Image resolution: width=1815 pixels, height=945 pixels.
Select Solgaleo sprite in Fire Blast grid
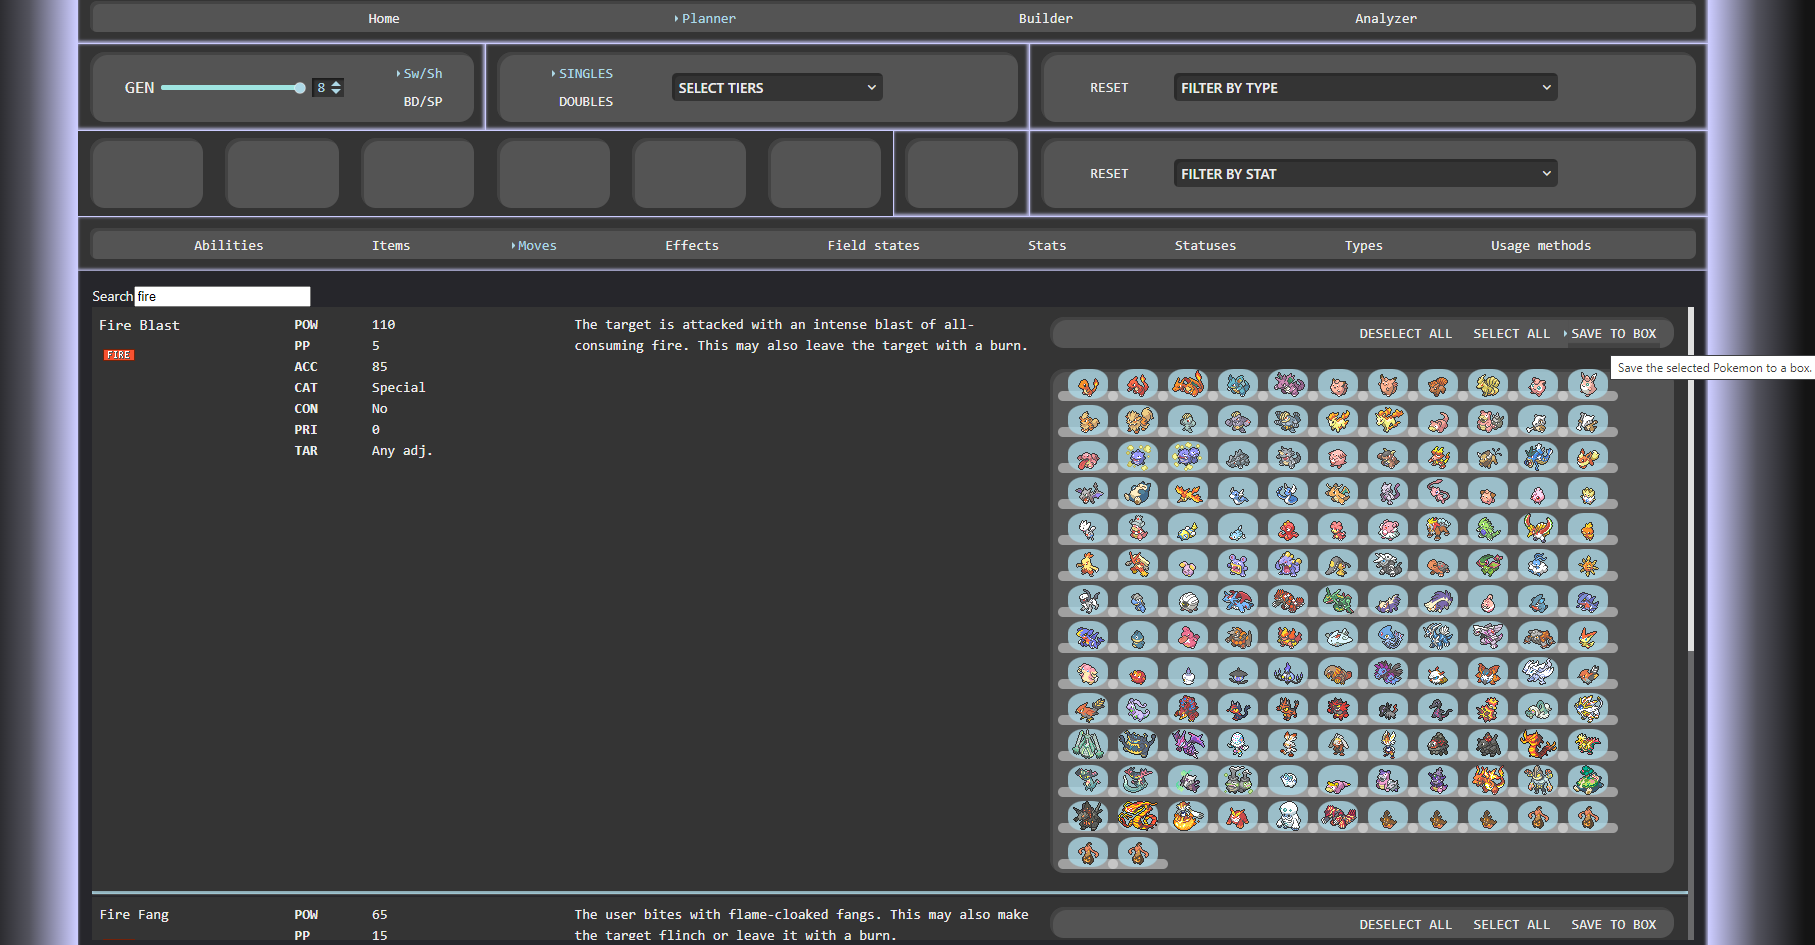(1588, 708)
